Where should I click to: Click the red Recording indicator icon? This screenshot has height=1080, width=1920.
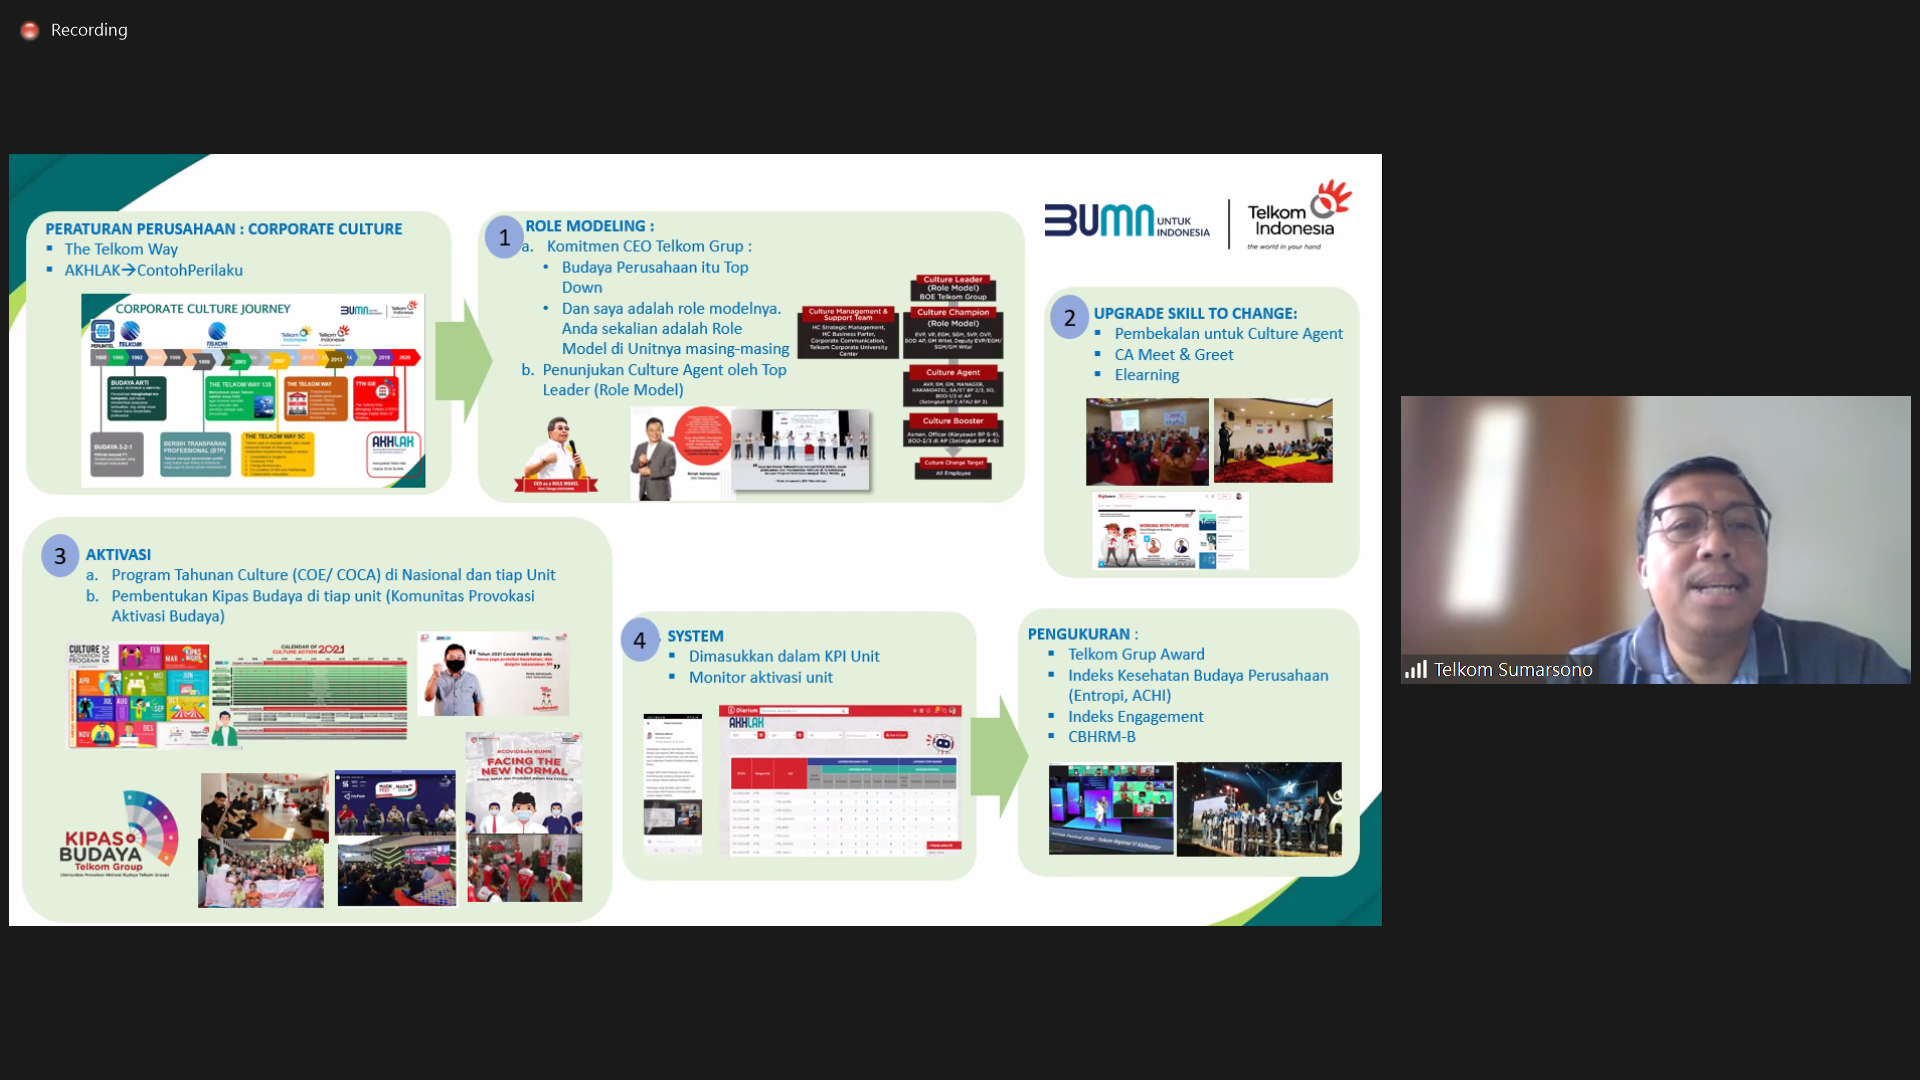tap(30, 31)
